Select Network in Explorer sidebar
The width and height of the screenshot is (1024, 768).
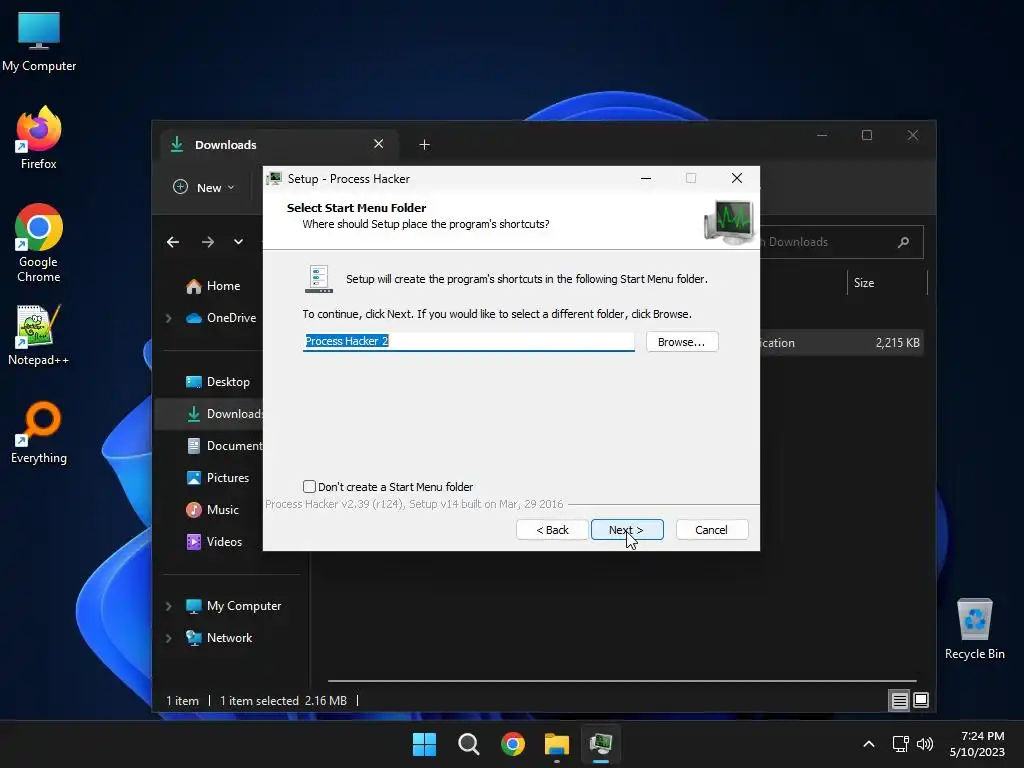(219, 638)
